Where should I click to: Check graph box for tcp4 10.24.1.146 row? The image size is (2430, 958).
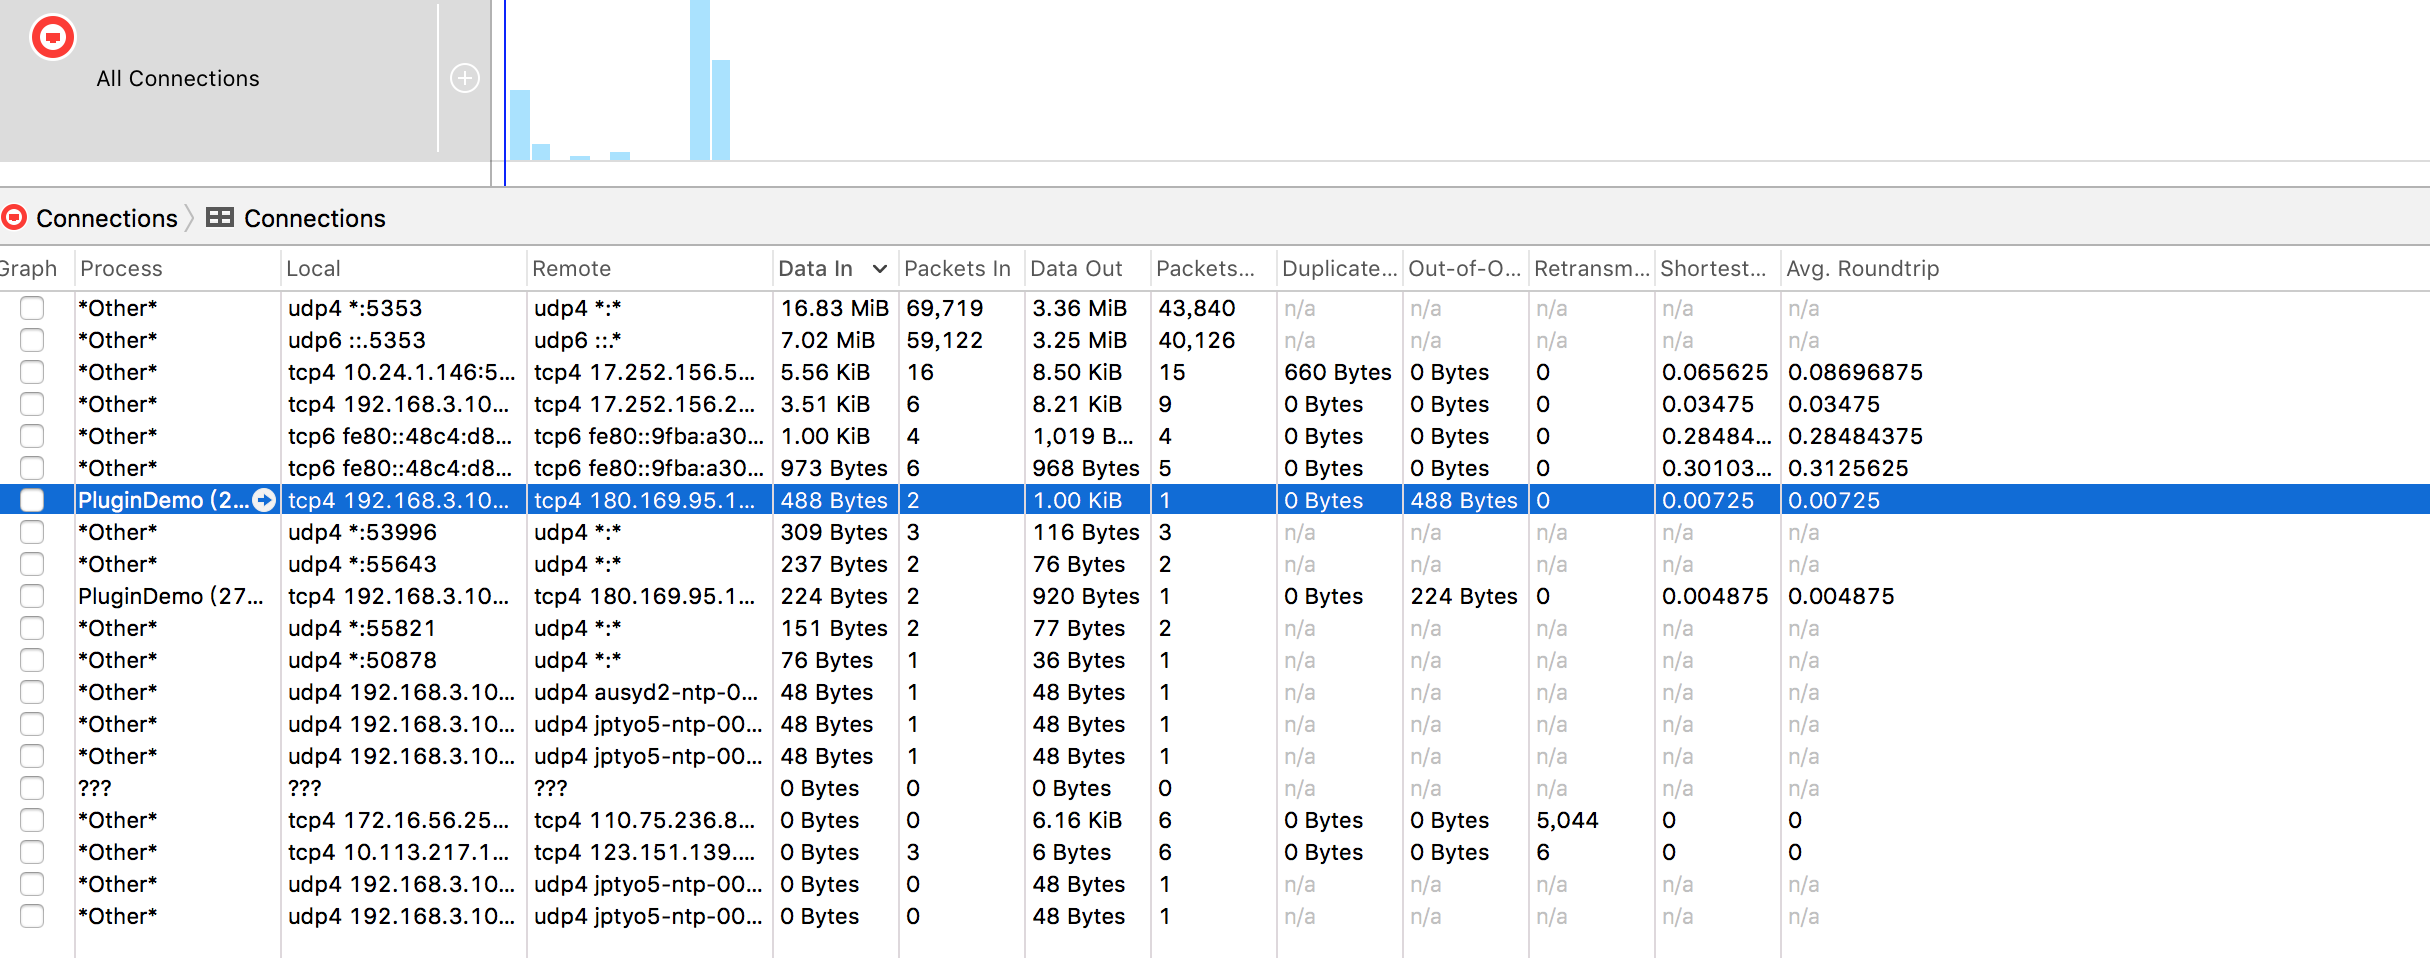click(x=32, y=372)
